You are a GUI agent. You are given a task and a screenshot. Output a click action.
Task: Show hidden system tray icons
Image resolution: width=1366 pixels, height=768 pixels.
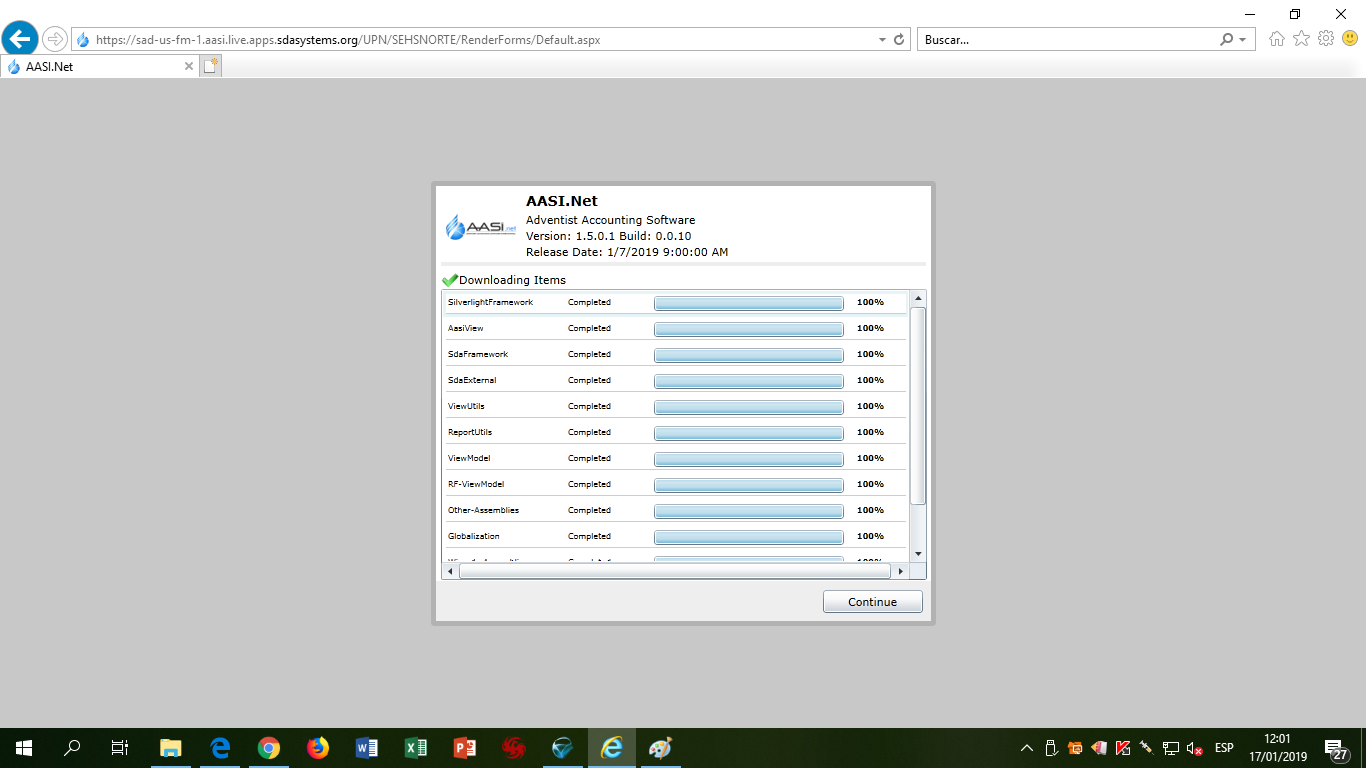pos(1026,748)
